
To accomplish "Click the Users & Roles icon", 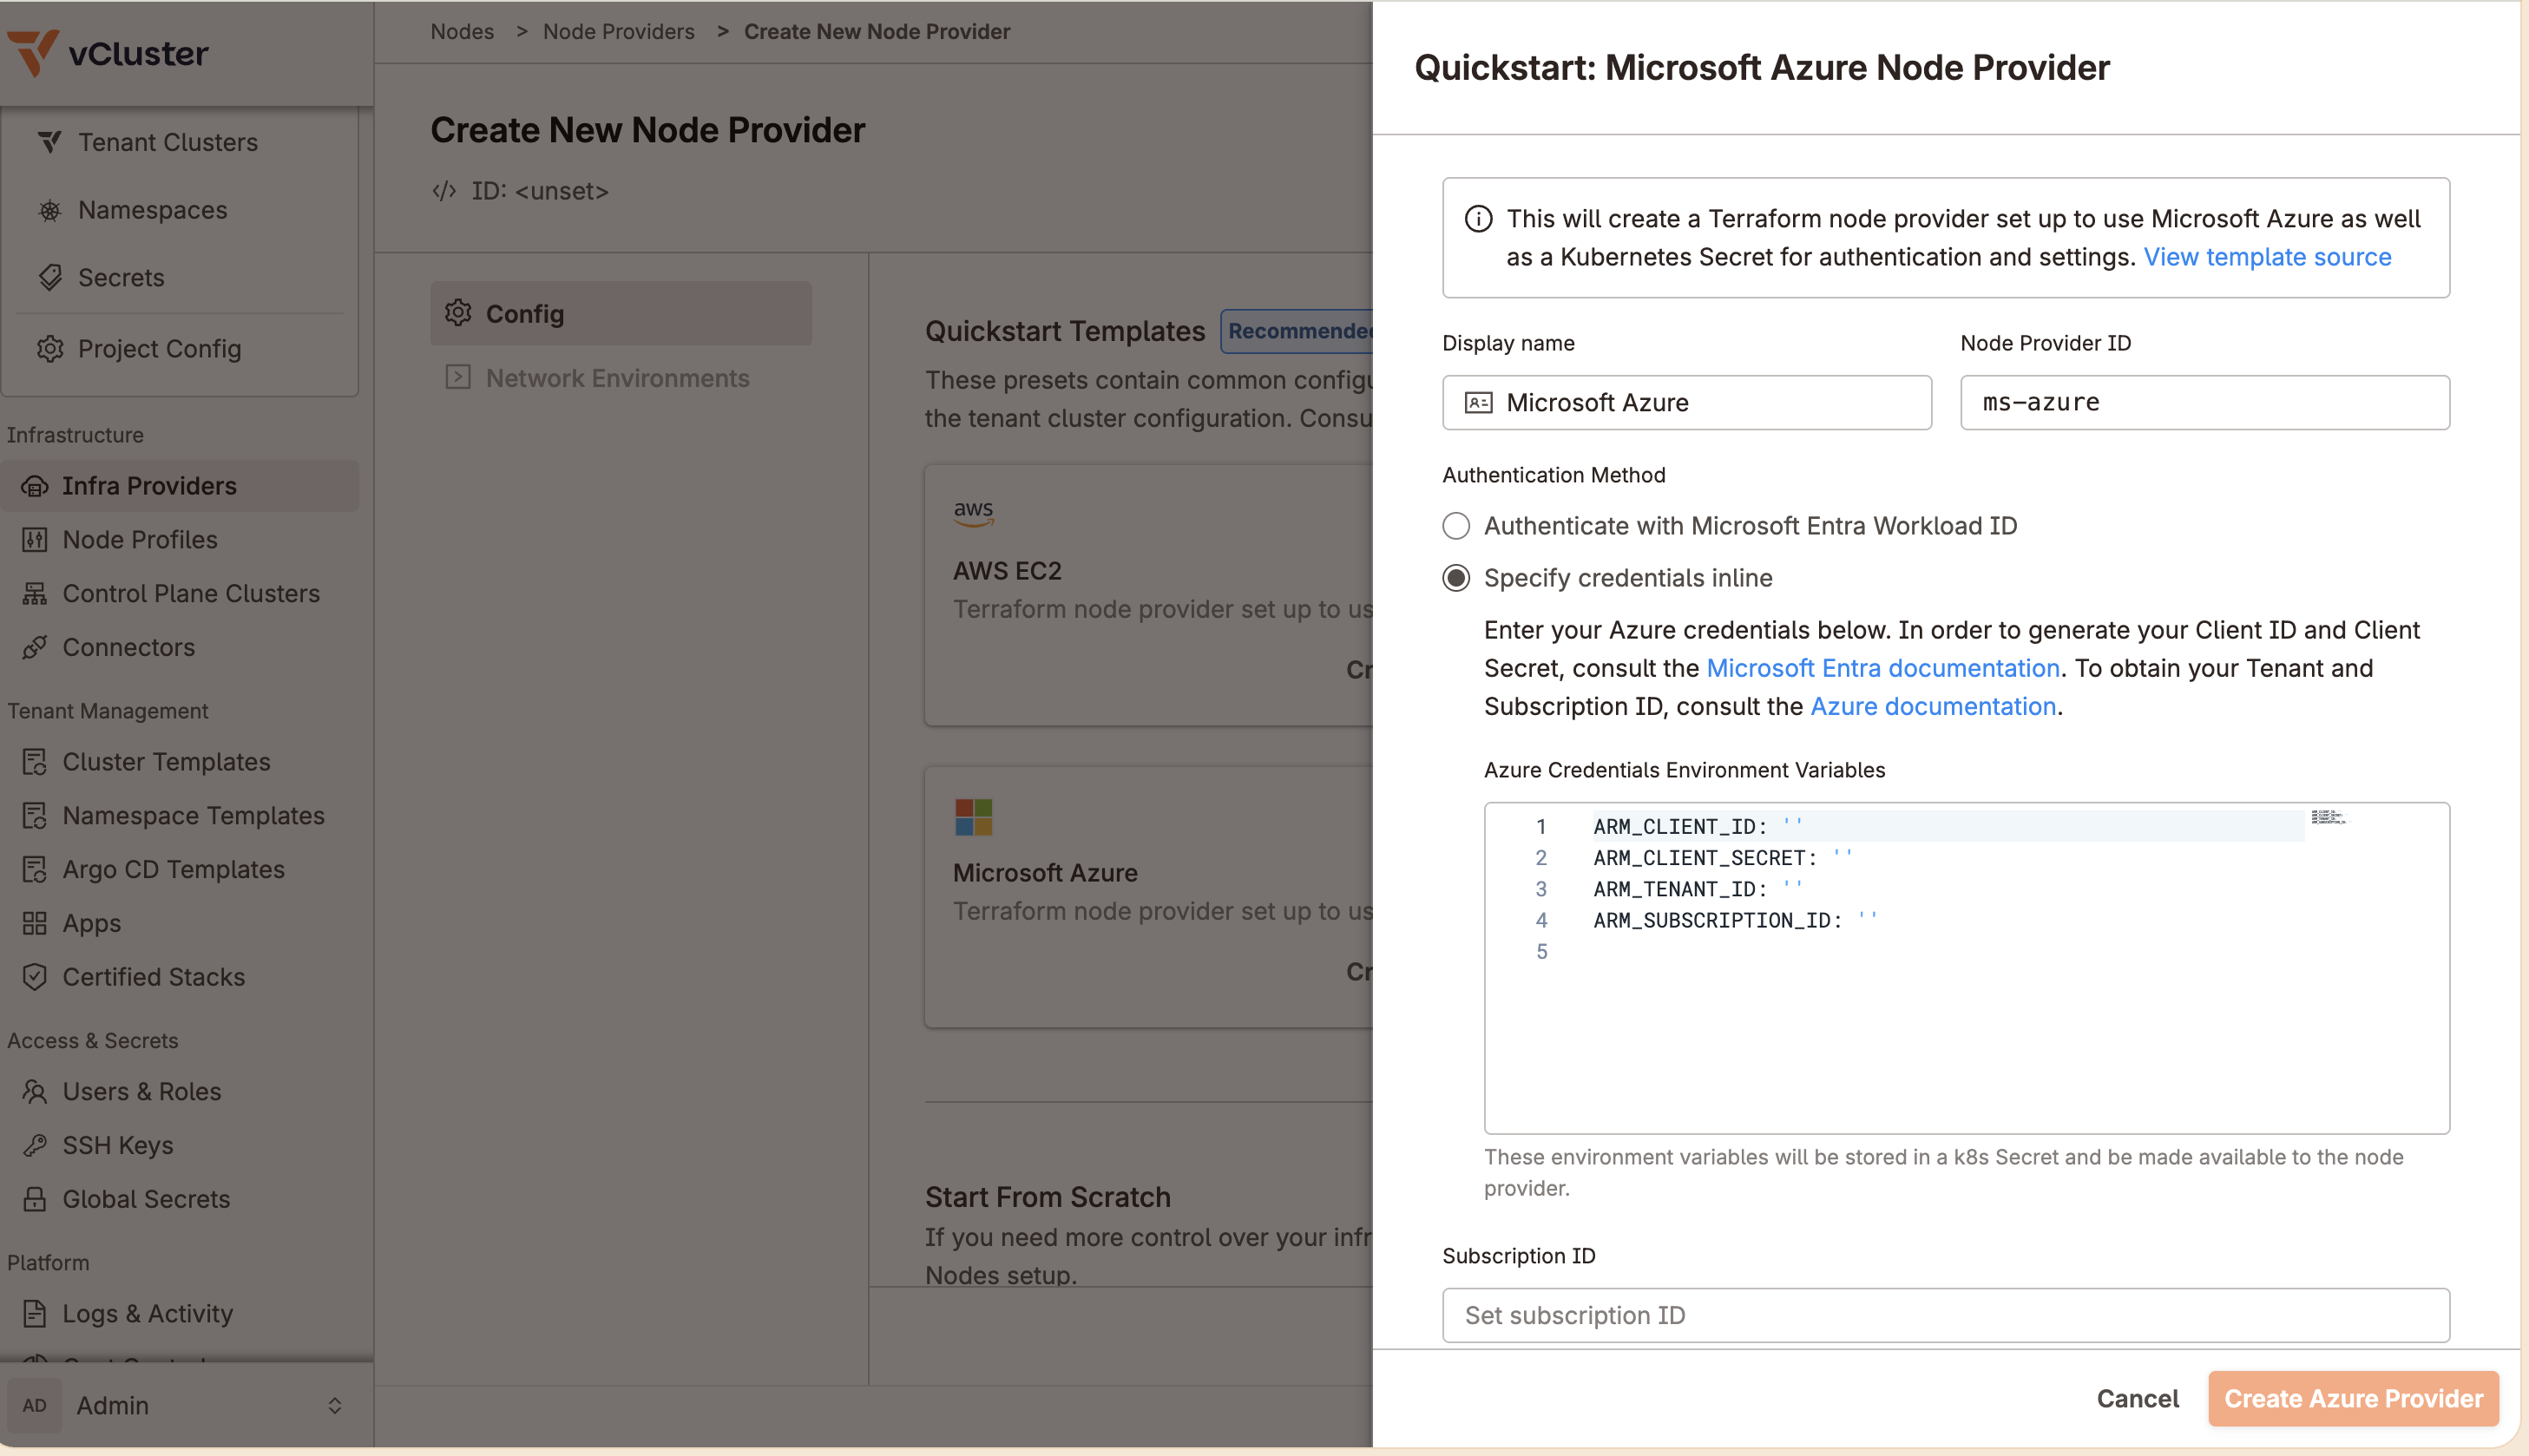I will click(35, 1091).
